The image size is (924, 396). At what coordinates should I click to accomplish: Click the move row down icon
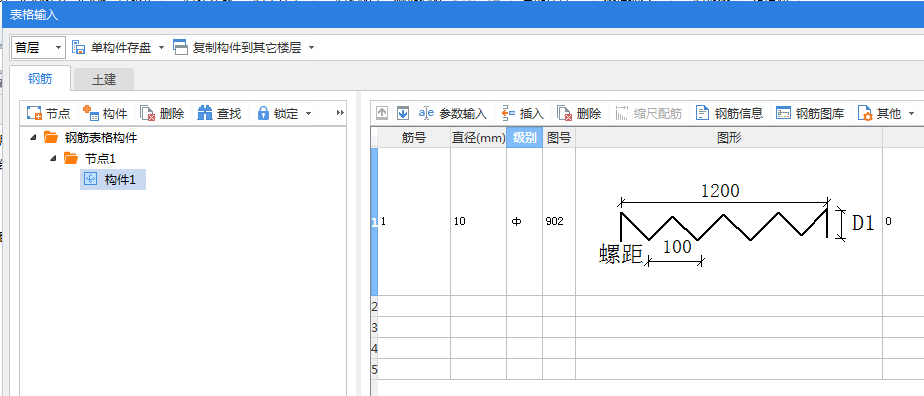point(402,113)
